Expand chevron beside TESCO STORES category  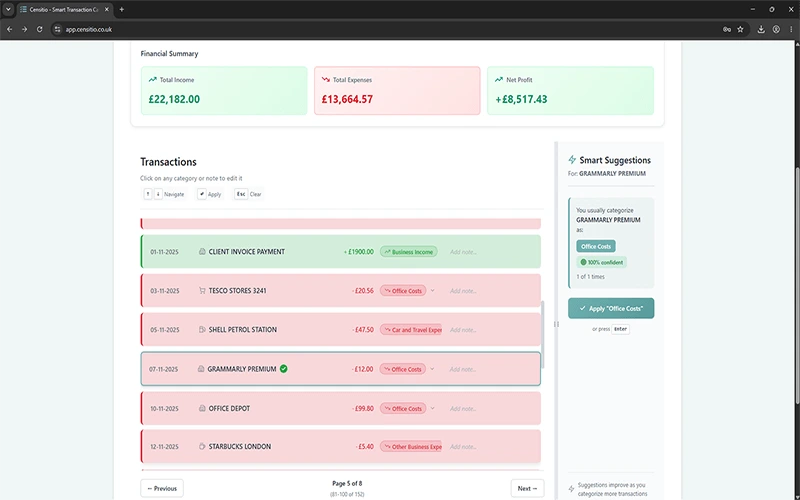point(432,291)
